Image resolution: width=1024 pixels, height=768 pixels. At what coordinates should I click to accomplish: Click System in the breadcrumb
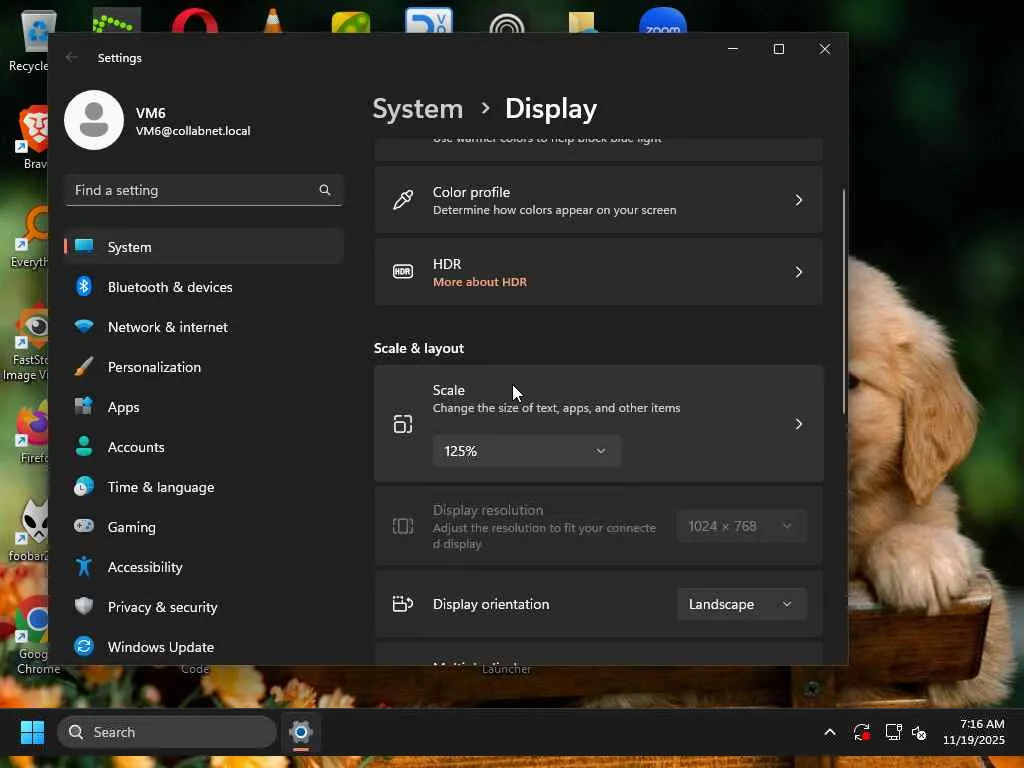pos(417,108)
